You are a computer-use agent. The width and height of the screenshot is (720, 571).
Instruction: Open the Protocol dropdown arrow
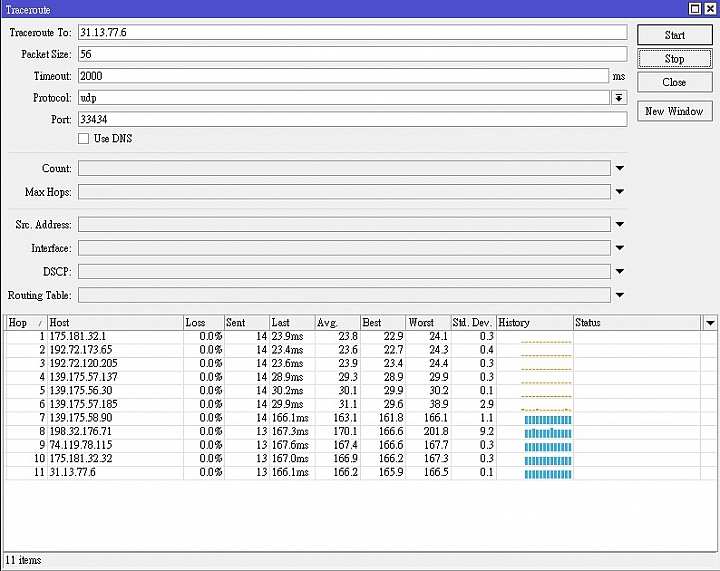(x=619, y=98)
